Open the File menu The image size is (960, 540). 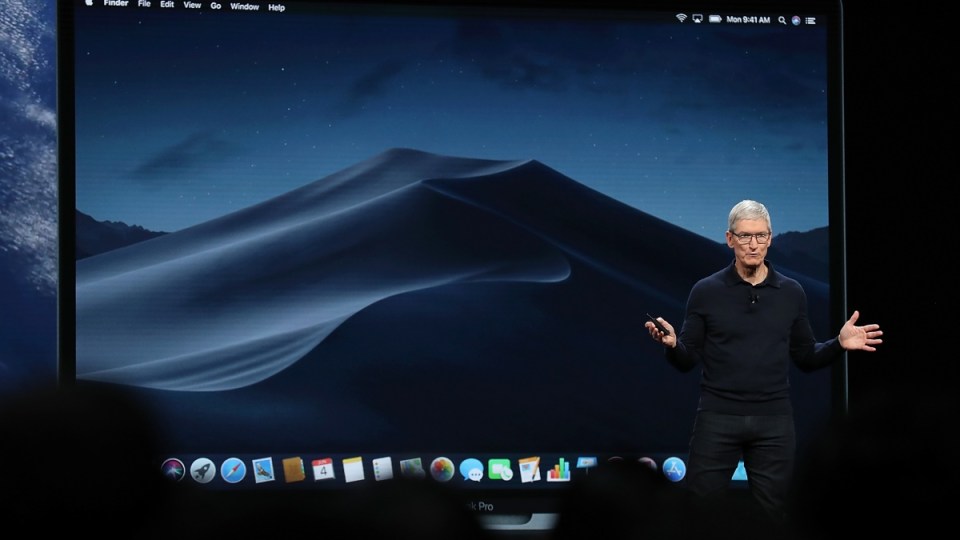pyautogui.click(x=144, y=4)
